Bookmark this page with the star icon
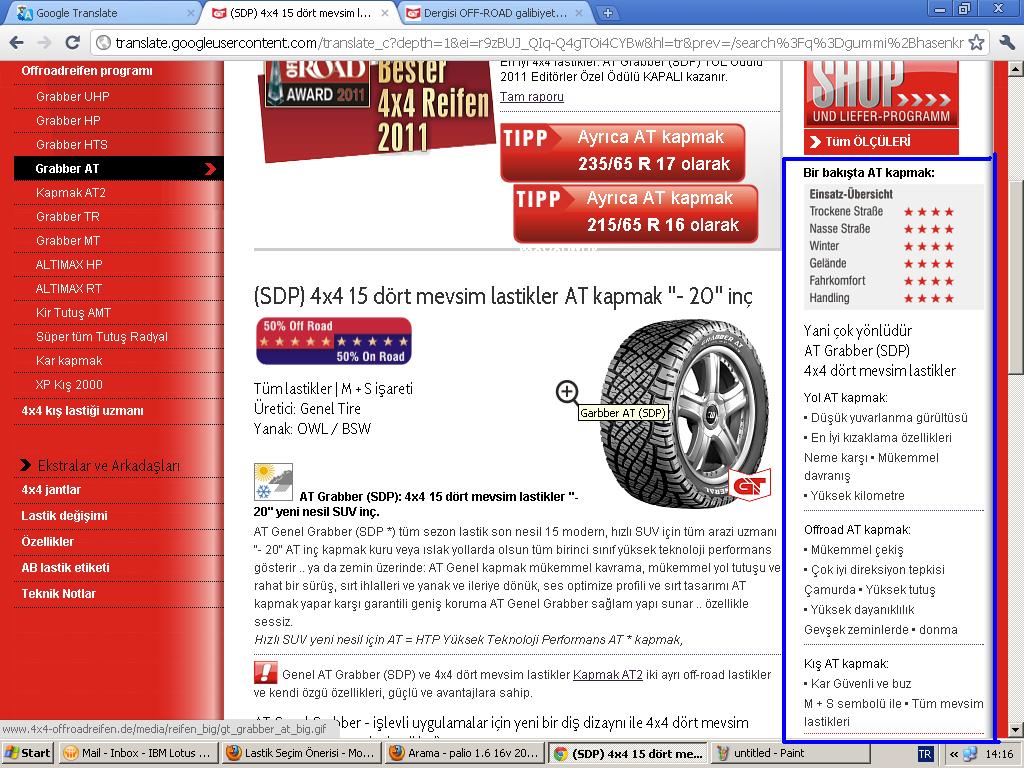Image resolution: width=1024 pixels, height=768 pixels. point(976,43)
